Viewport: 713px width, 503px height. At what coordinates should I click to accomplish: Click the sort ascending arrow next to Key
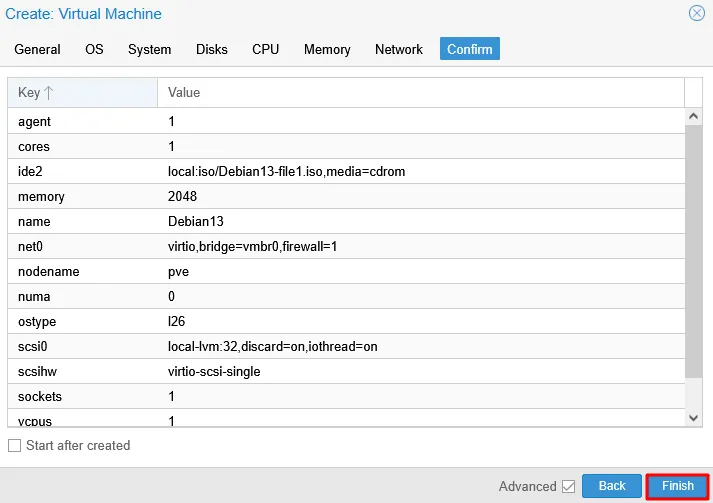49,93
